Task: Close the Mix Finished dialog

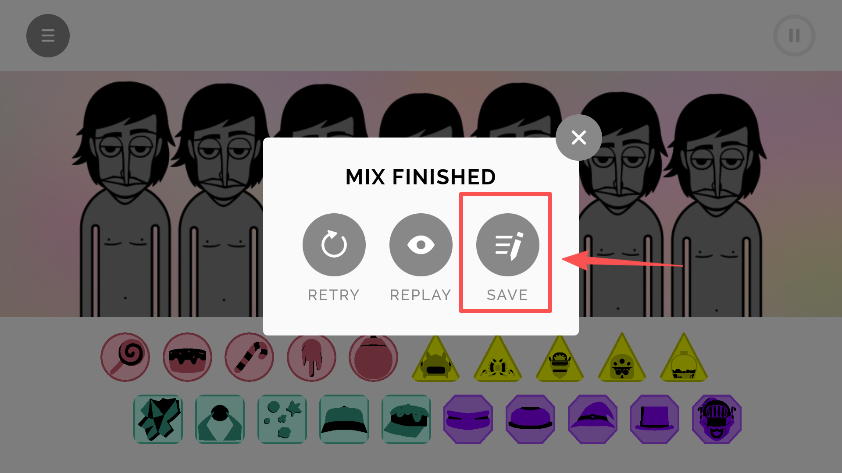Action: coord(579,137)
